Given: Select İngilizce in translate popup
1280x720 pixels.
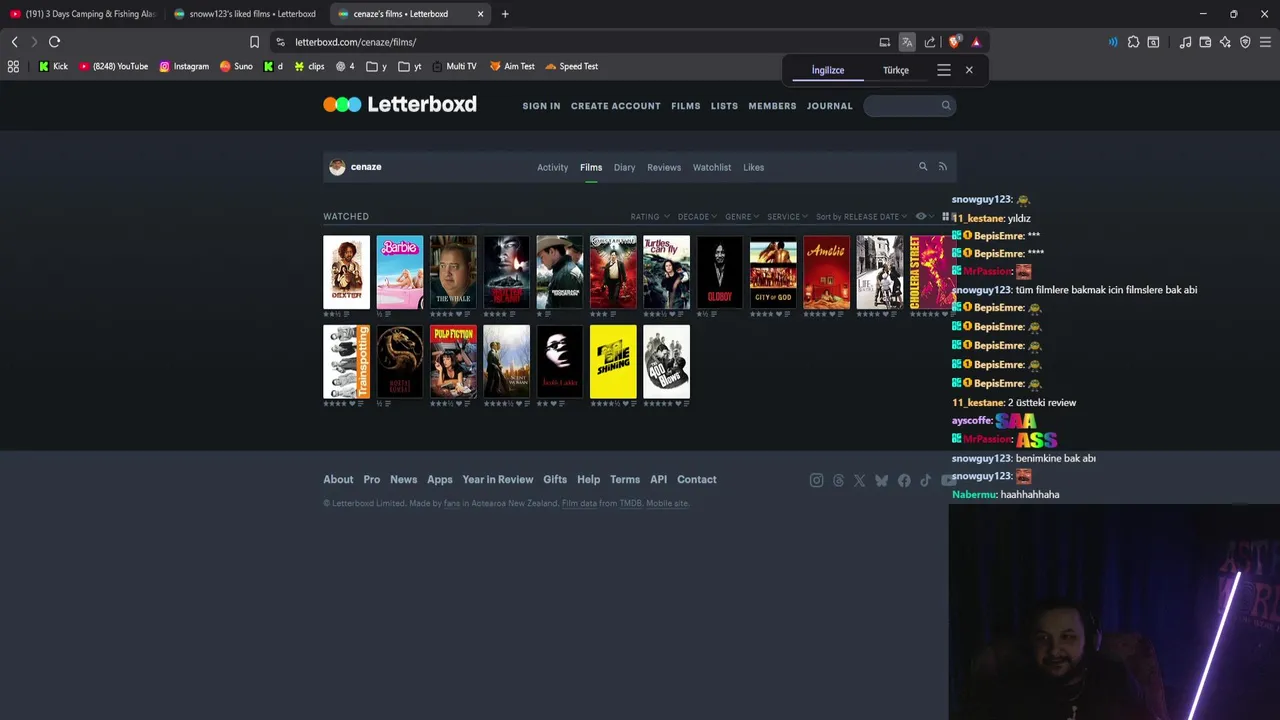Looking at the screenshot, I should pos(828,70).
